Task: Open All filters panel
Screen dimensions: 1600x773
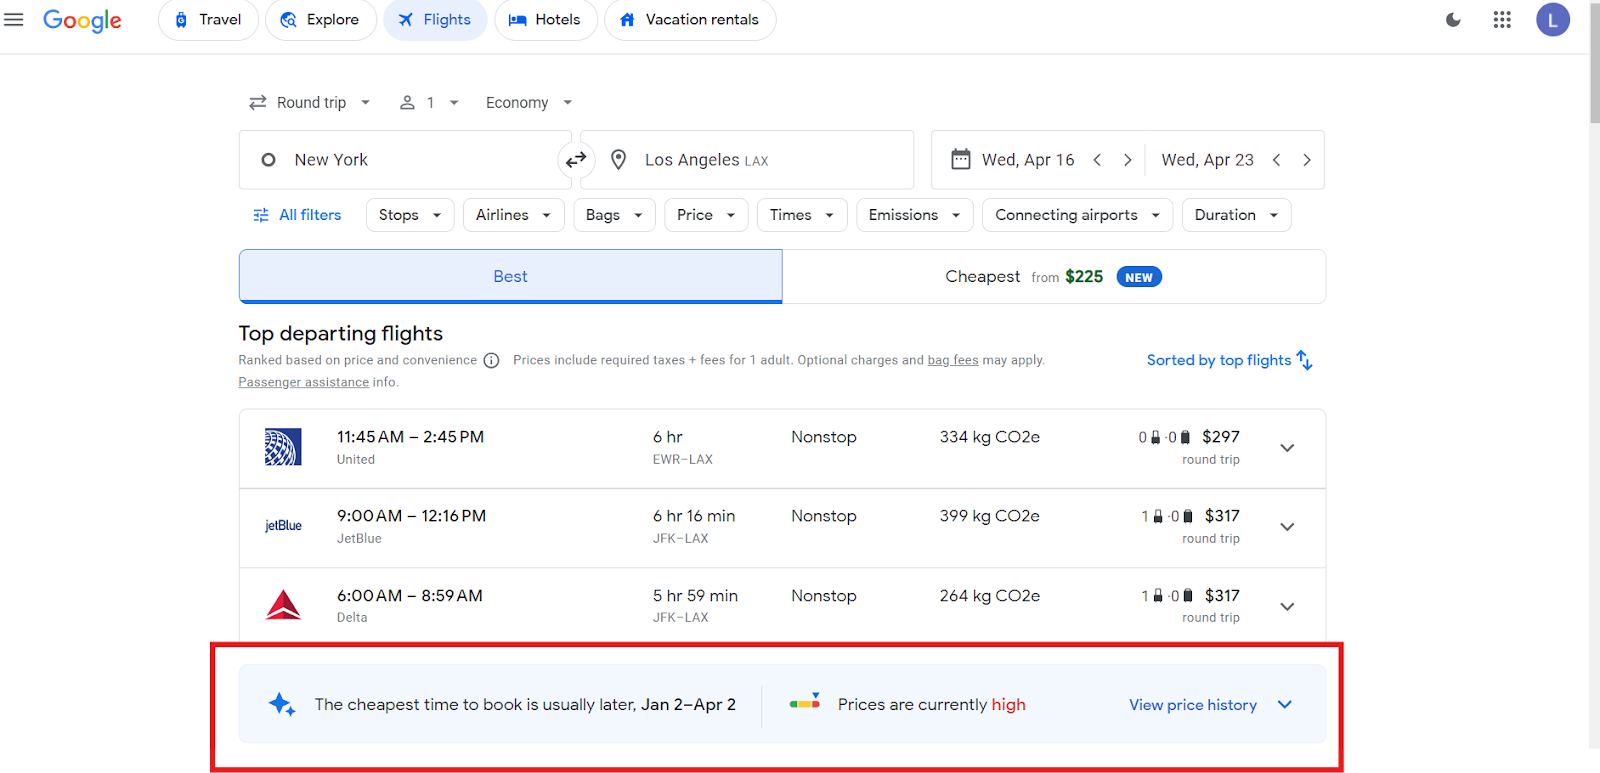Action: (x=297, y=215)
